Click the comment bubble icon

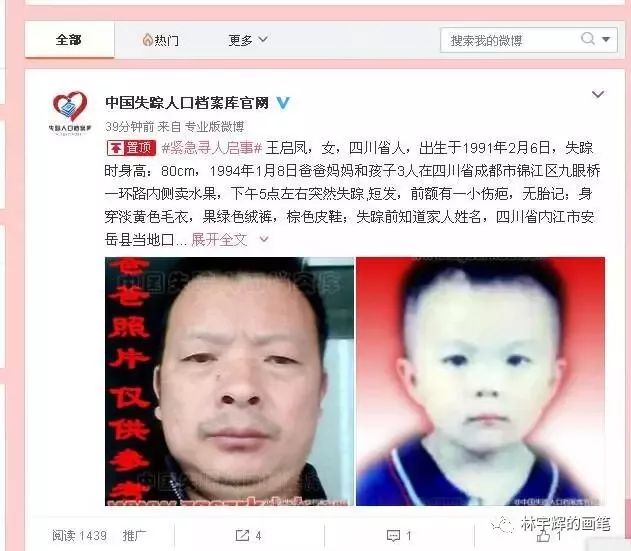click(x=393, y=536)
